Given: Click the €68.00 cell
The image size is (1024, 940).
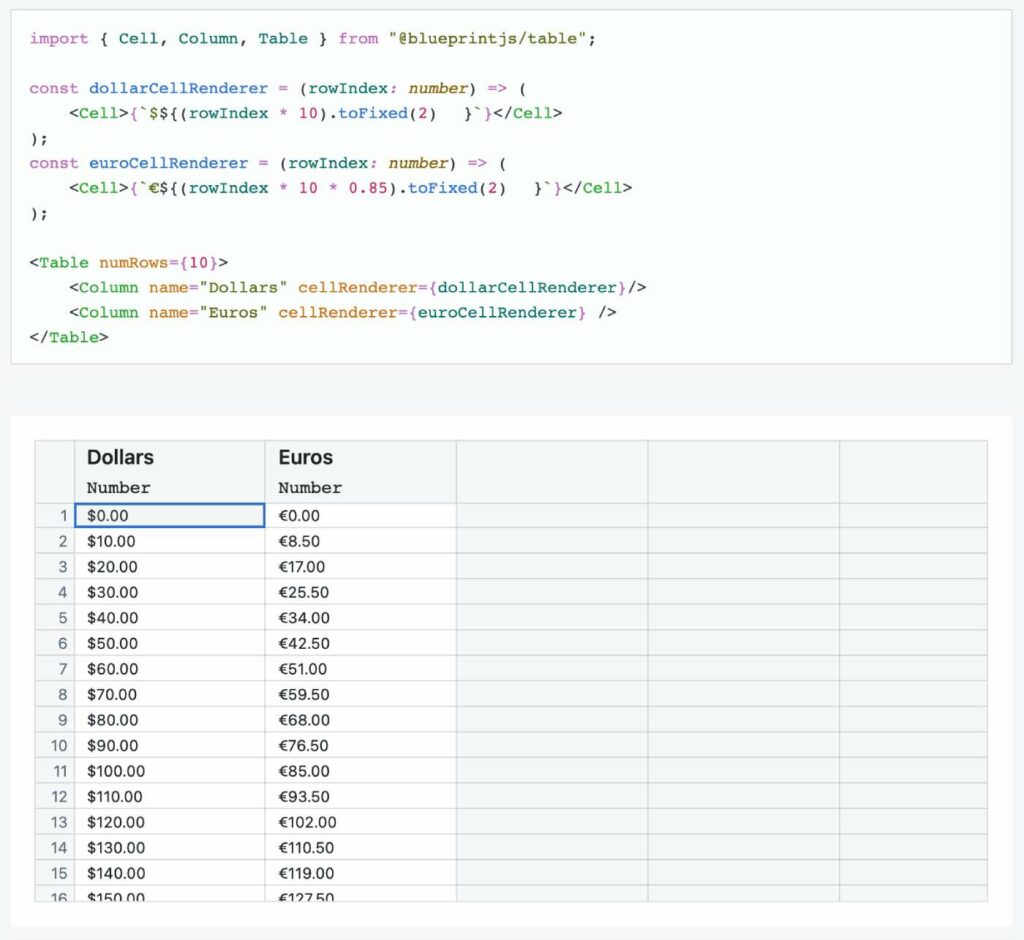Looking at the screenshot, I should click(360, 719).
